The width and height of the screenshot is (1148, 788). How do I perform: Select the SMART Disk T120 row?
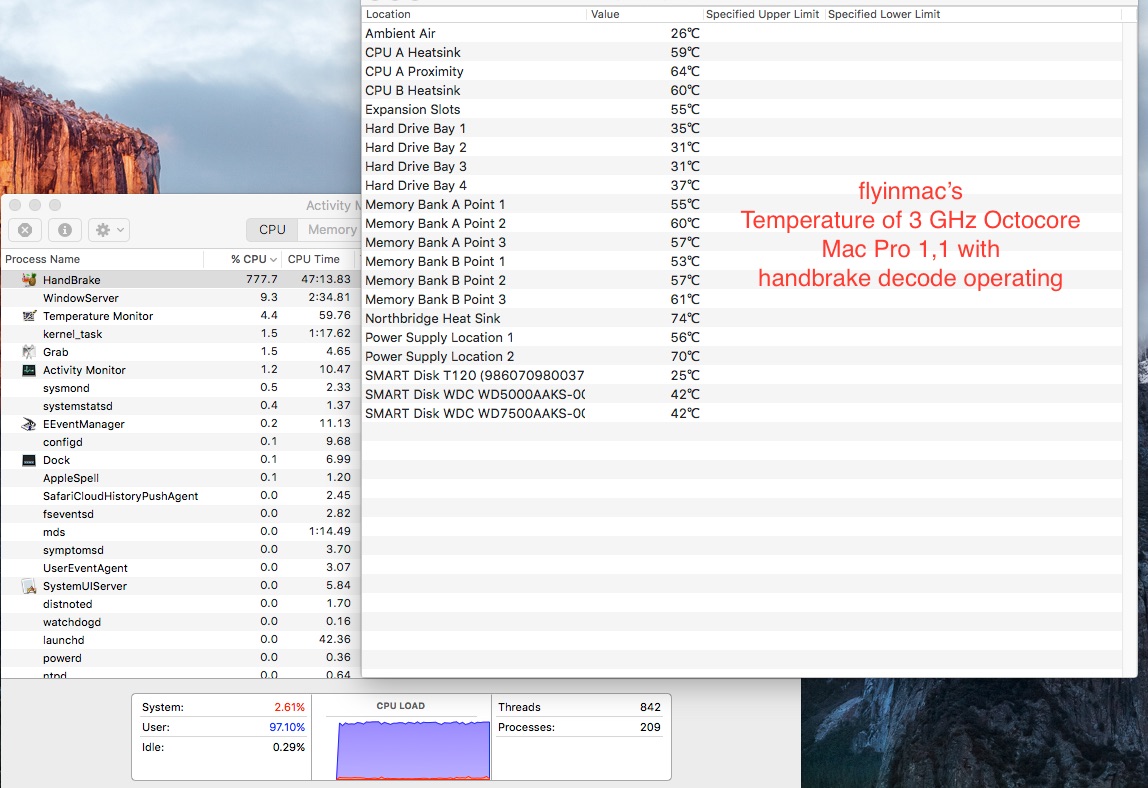tap(742, 376)
